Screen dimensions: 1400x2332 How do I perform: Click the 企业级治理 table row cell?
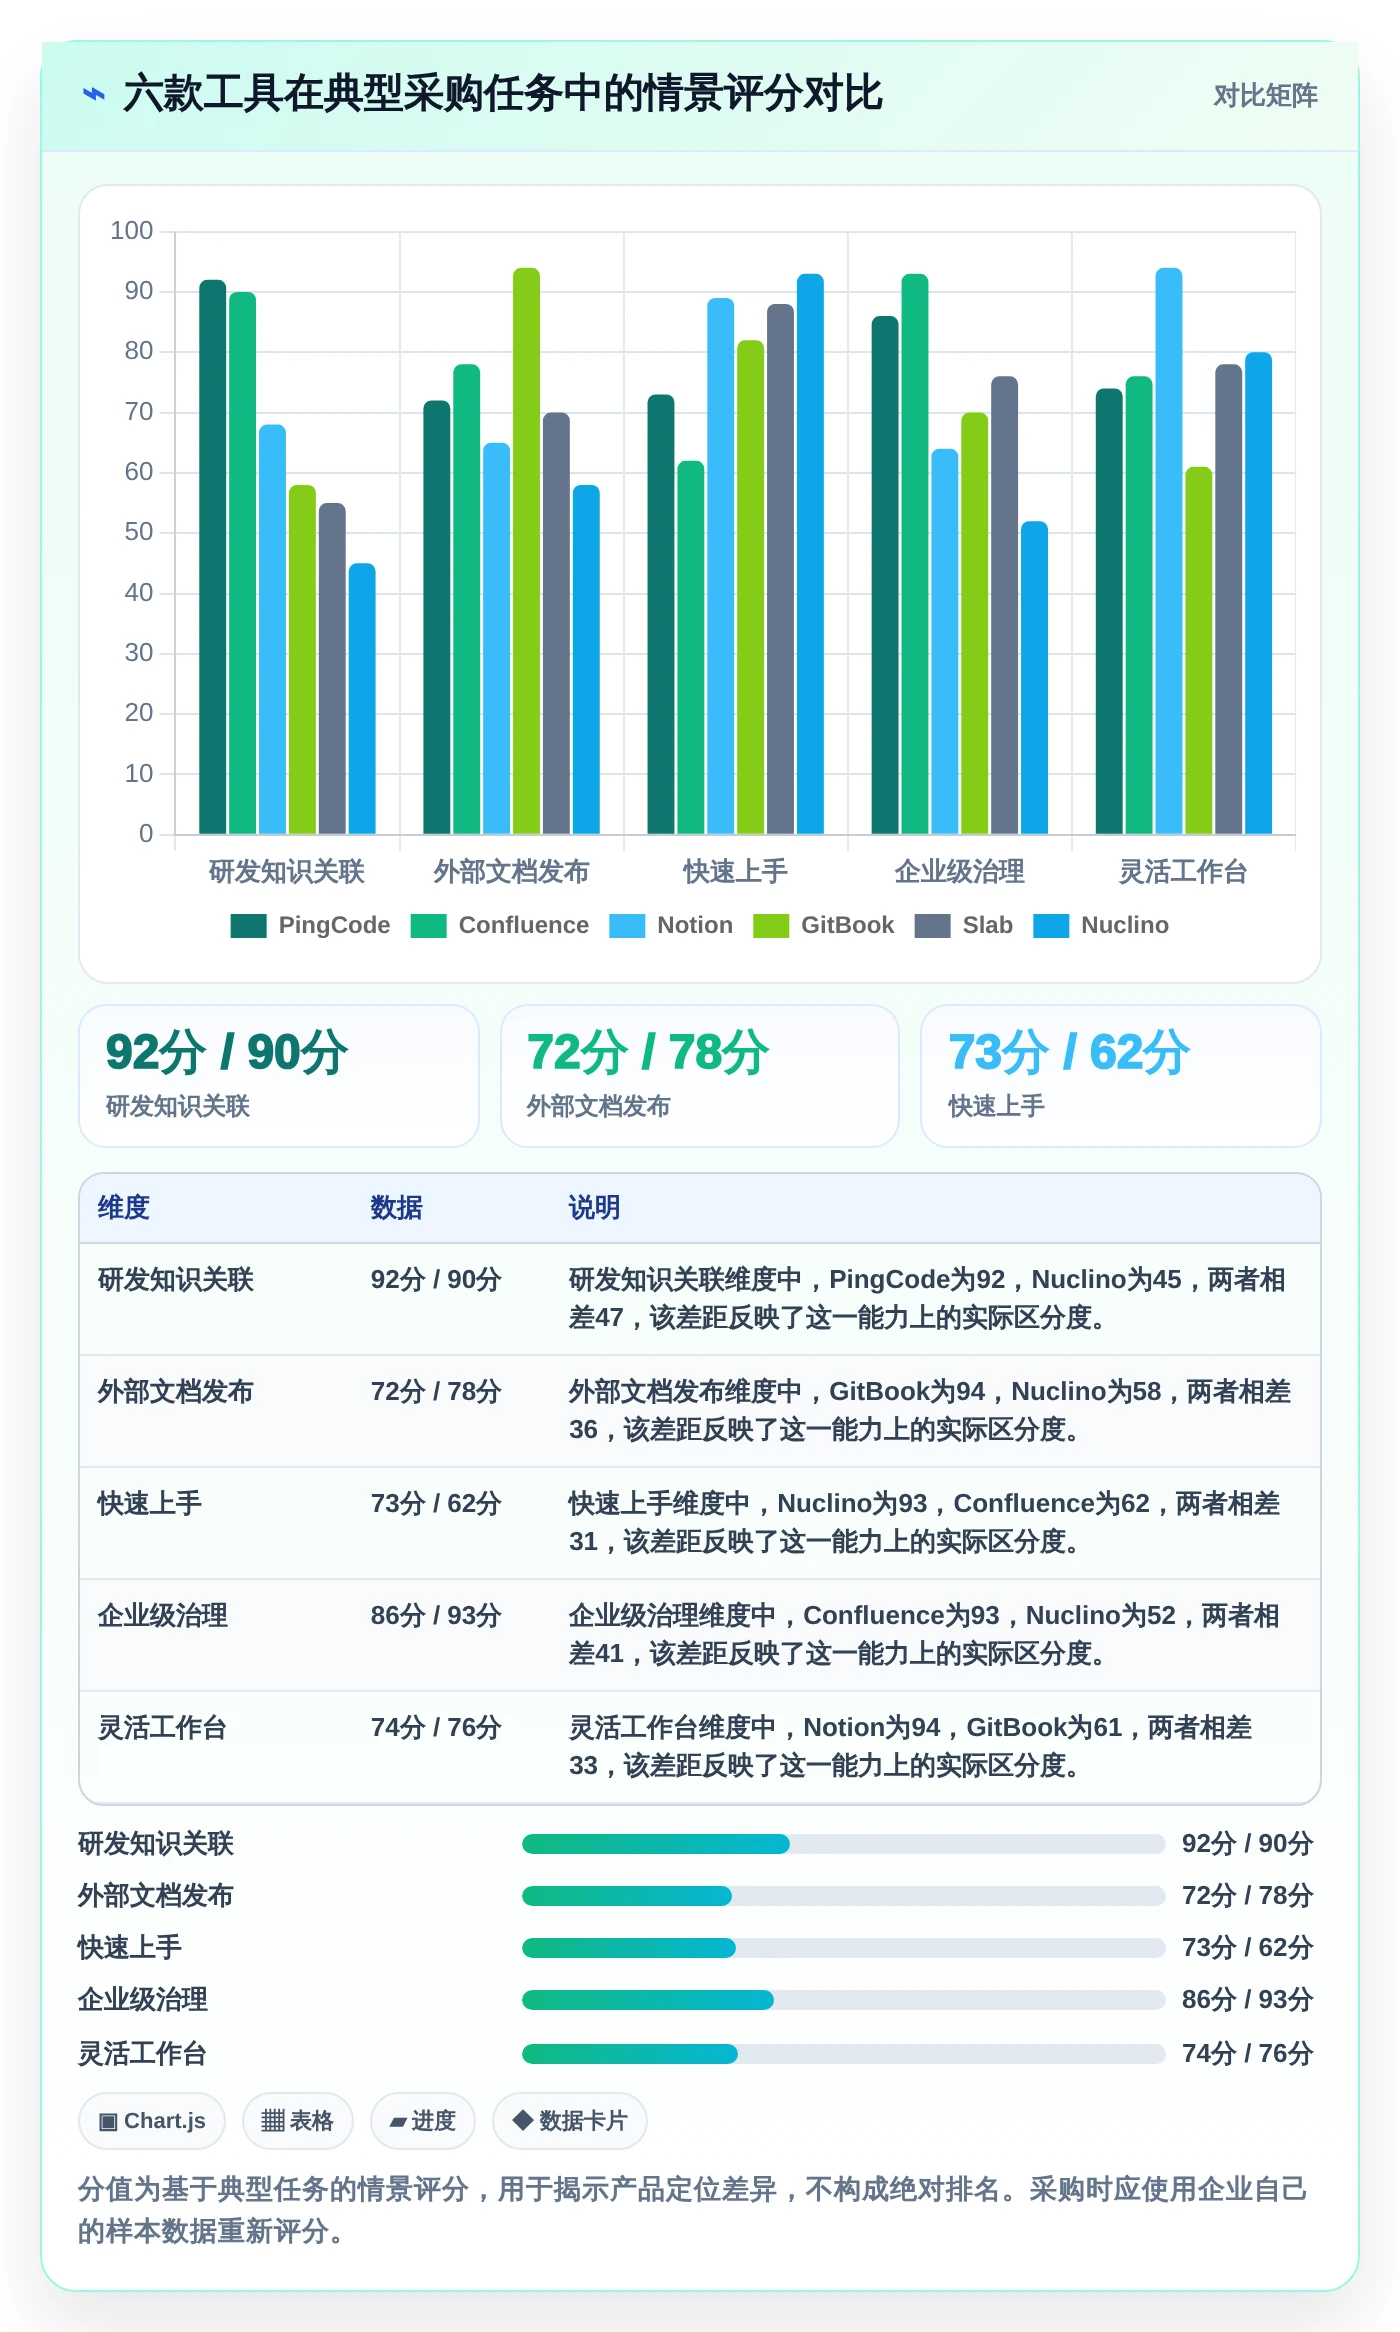click(163, 1616)
